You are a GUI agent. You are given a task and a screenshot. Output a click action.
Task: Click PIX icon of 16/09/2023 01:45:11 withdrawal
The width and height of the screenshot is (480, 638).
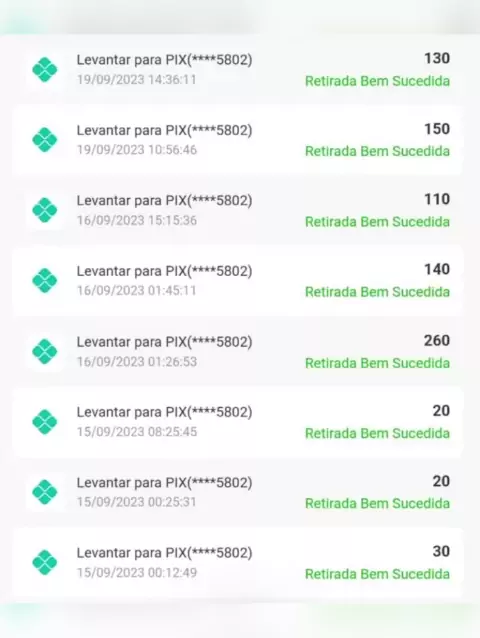click(x=45, y=281)
